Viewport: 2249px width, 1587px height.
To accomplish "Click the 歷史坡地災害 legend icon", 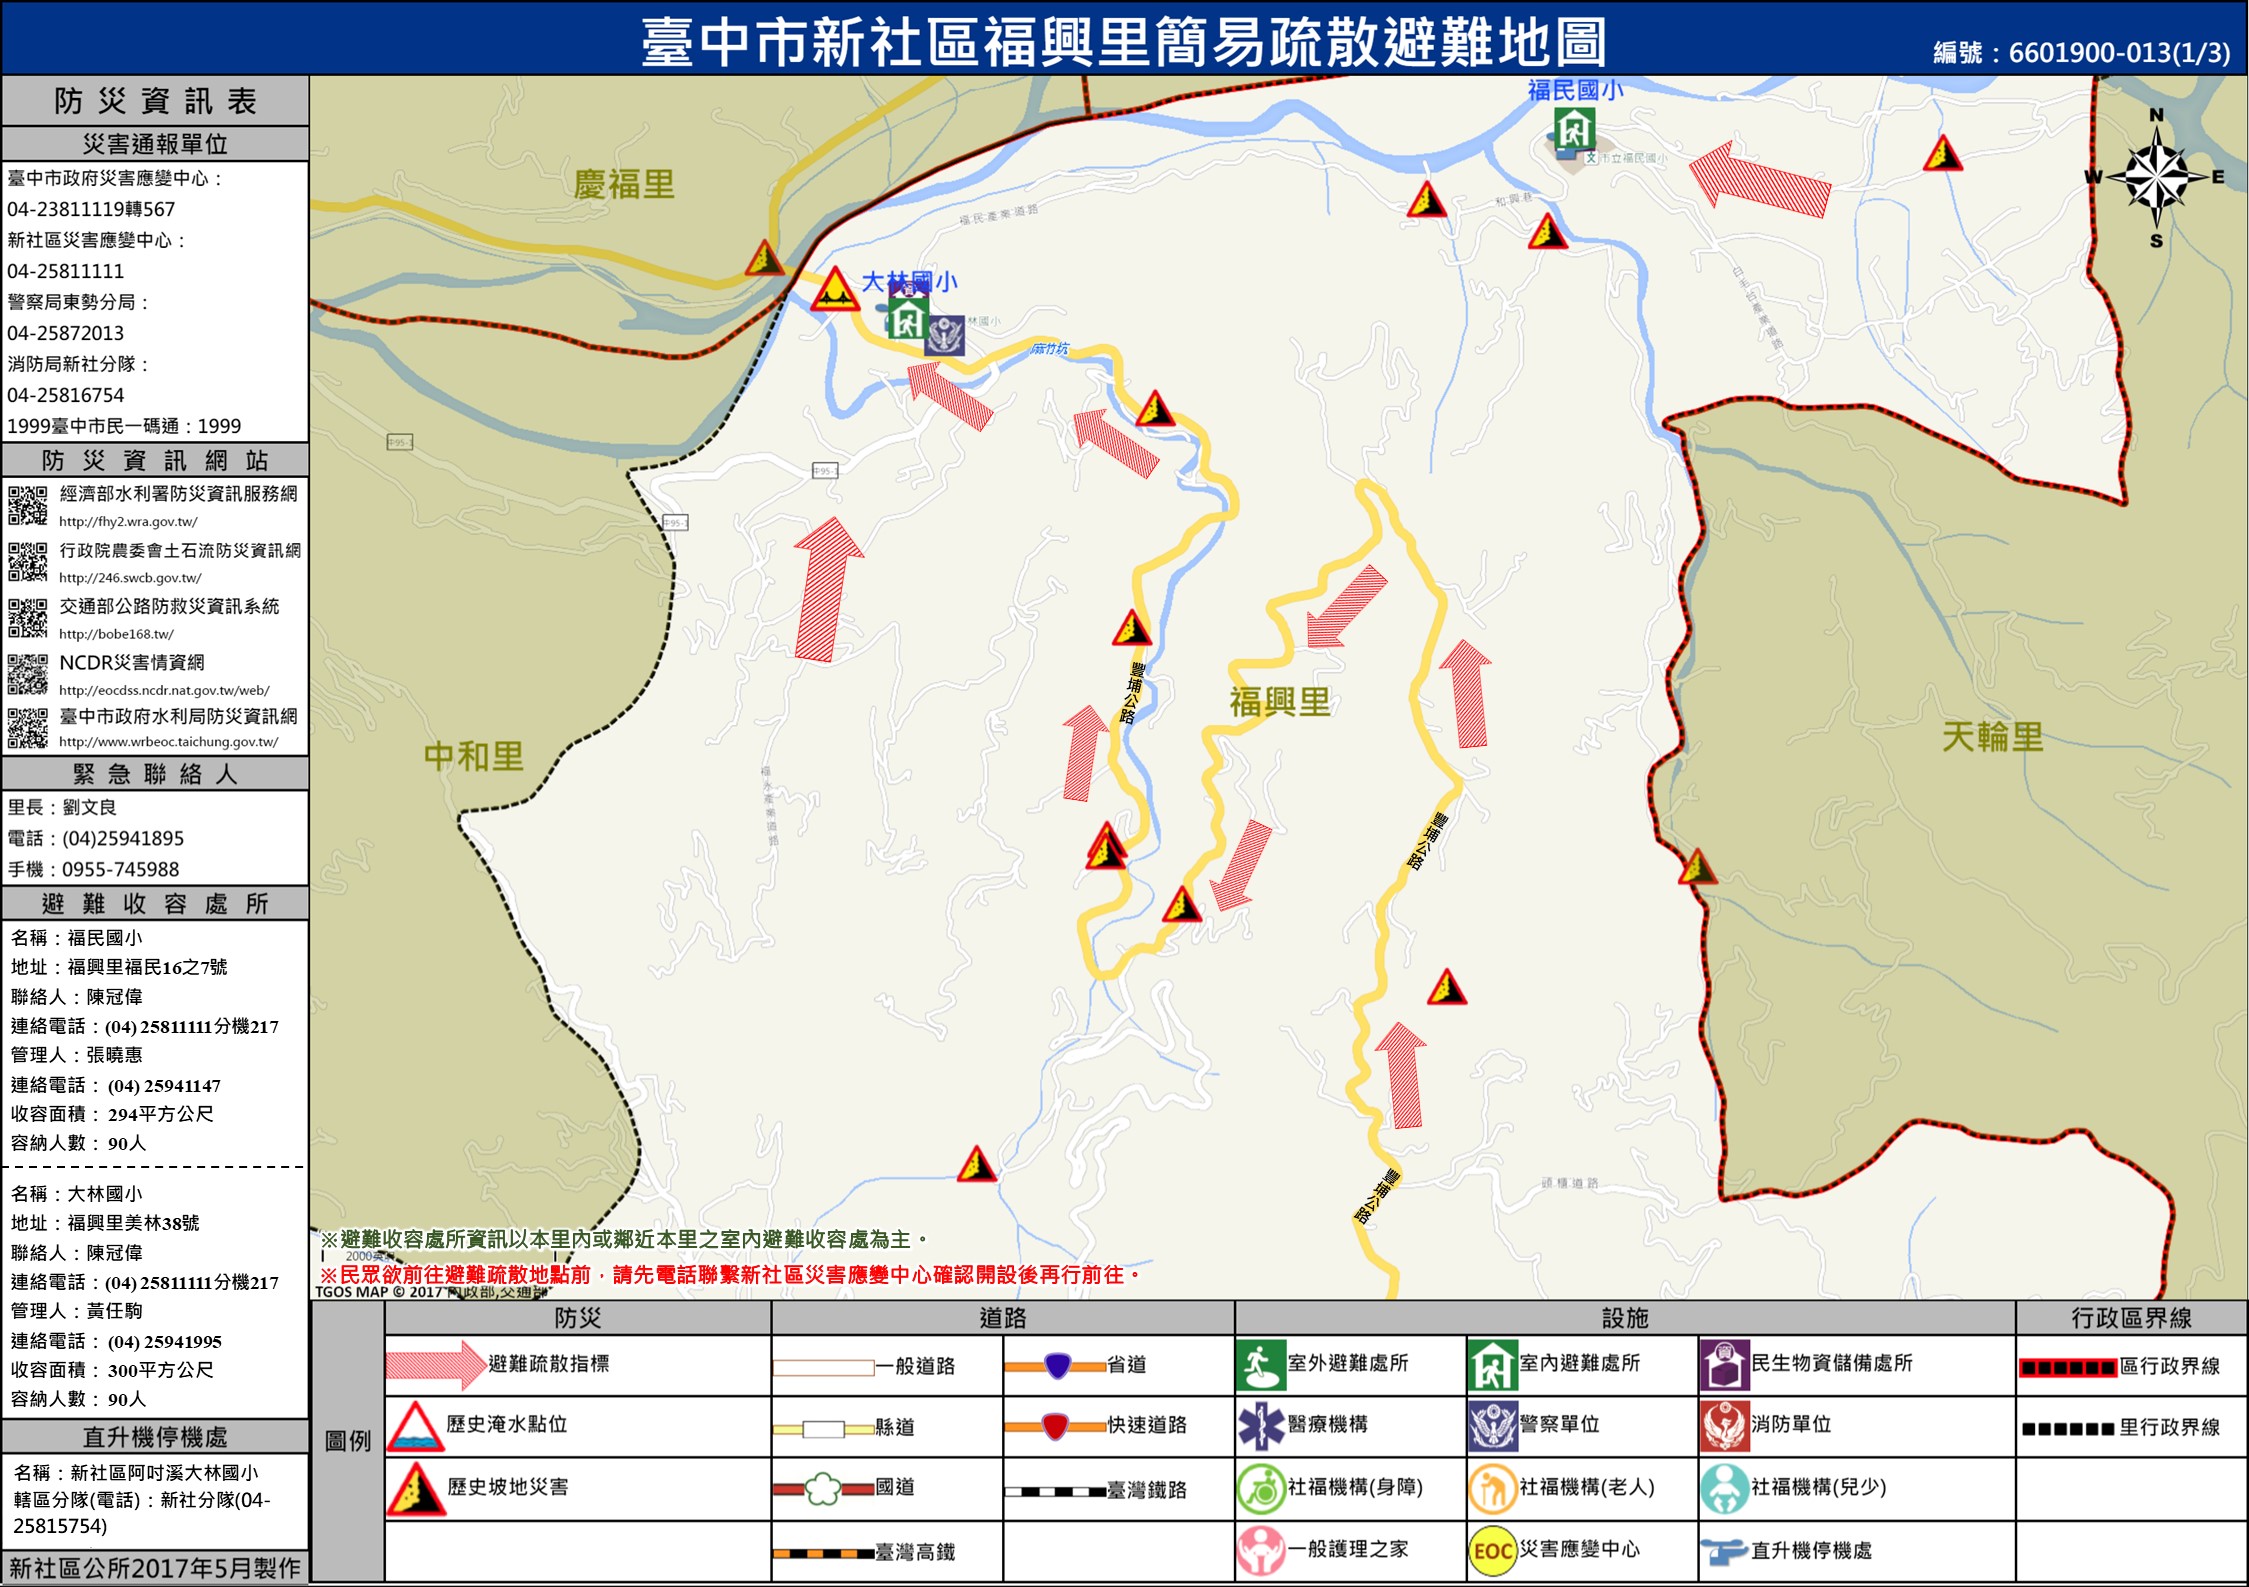I will [x=416, y=1489].
